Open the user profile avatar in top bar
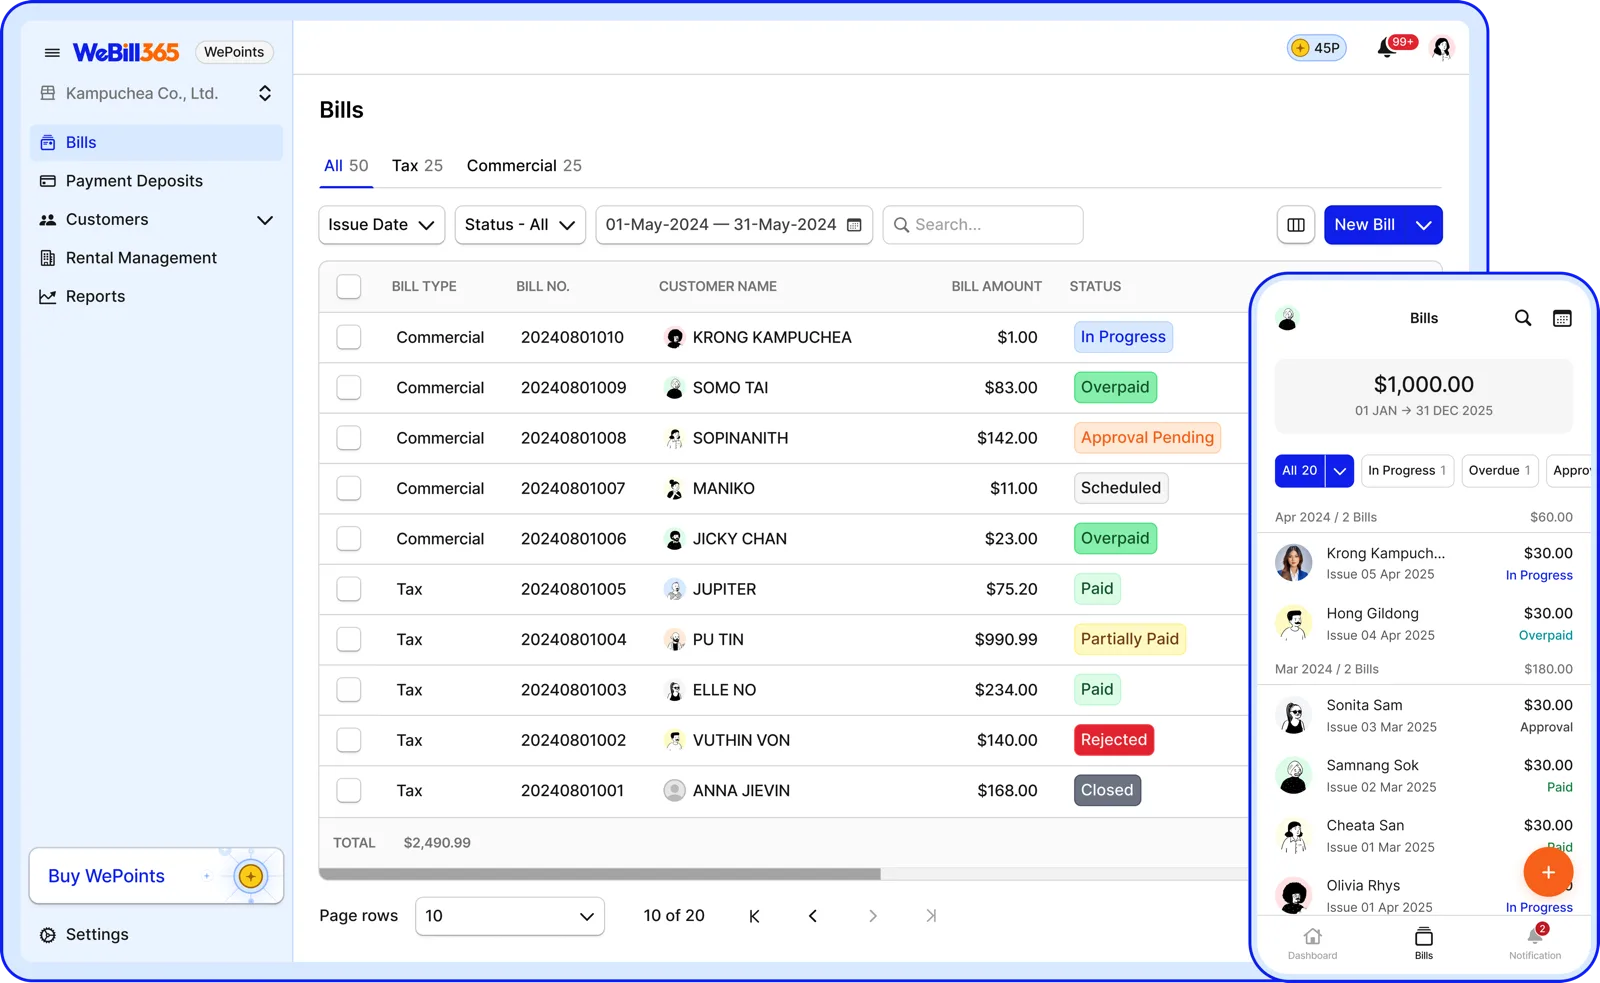This screenshot has width=1600, height=983. 1441,48
